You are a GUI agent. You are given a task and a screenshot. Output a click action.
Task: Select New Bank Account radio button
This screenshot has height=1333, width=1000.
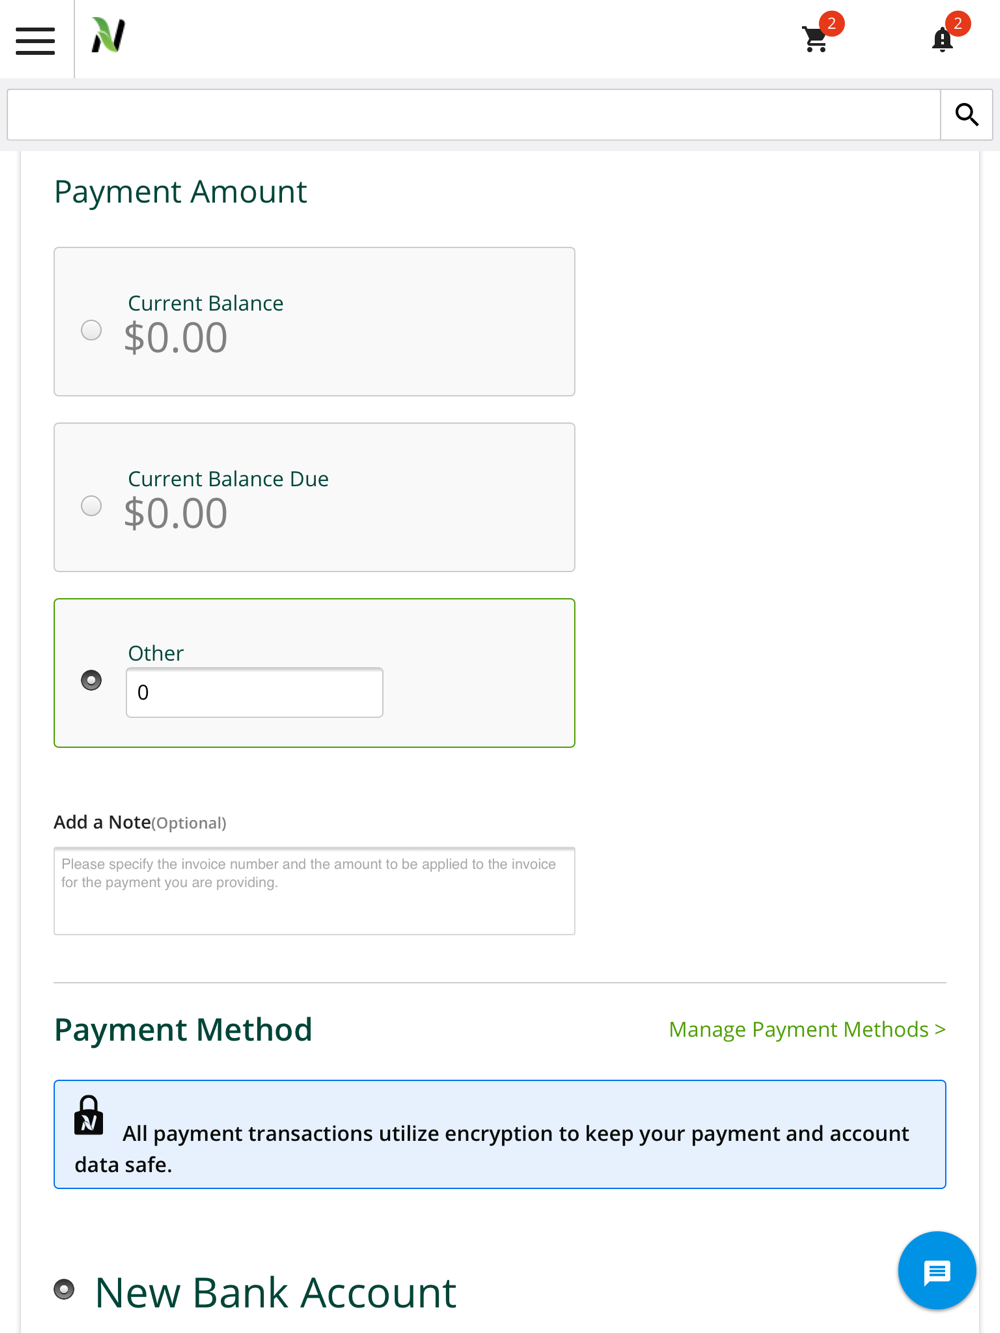point(64,1289)
